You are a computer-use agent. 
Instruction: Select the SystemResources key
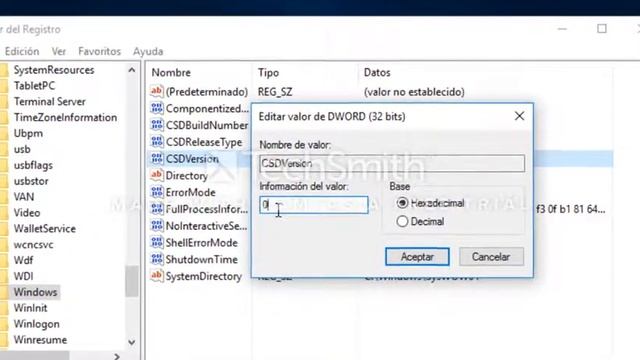[54, 70]
